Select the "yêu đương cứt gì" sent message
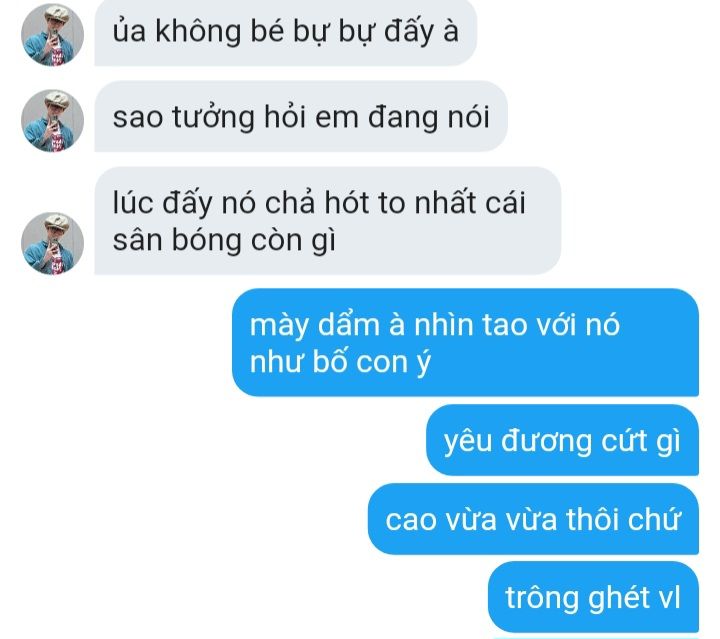The height and width of the screenshot is (639, 720). 562,440
